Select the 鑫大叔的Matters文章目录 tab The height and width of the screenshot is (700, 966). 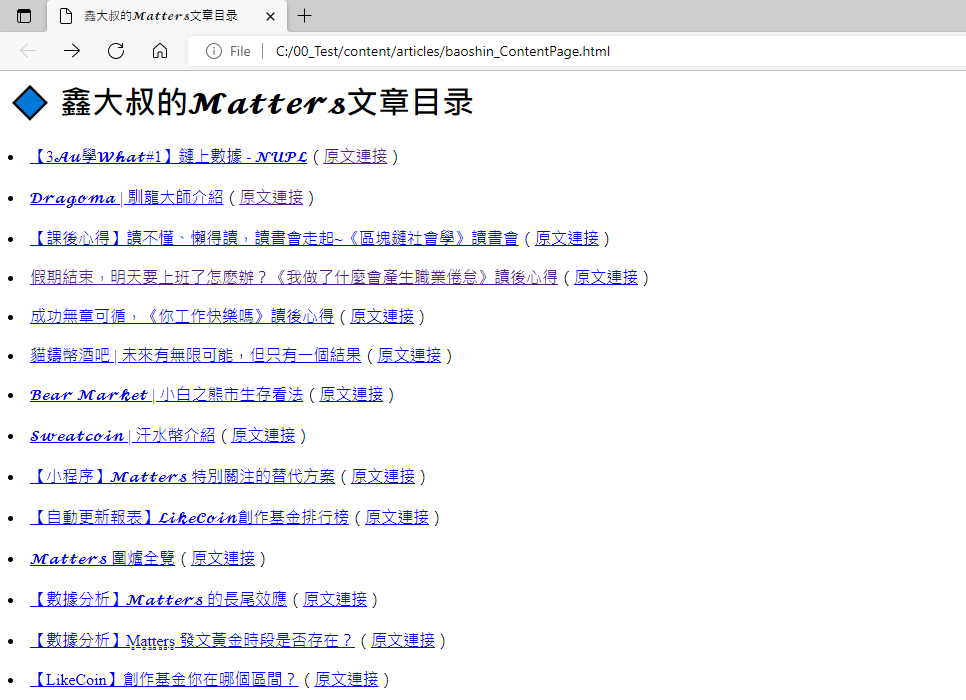coord(167,16)
